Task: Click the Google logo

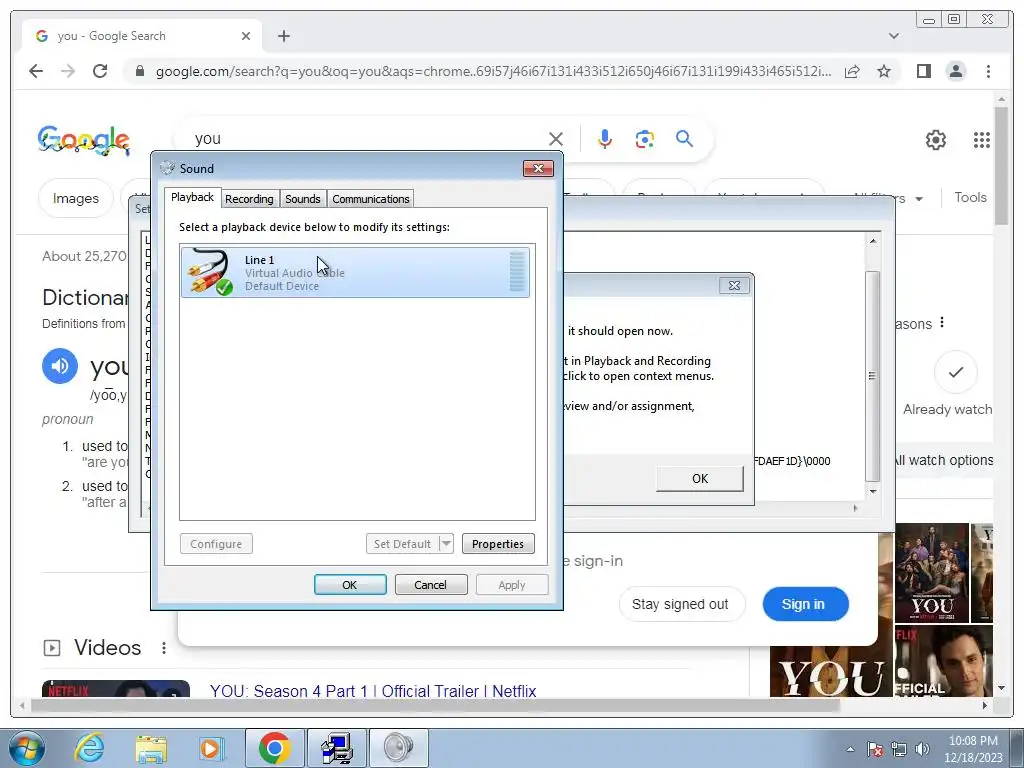Action: pos(84,140)
